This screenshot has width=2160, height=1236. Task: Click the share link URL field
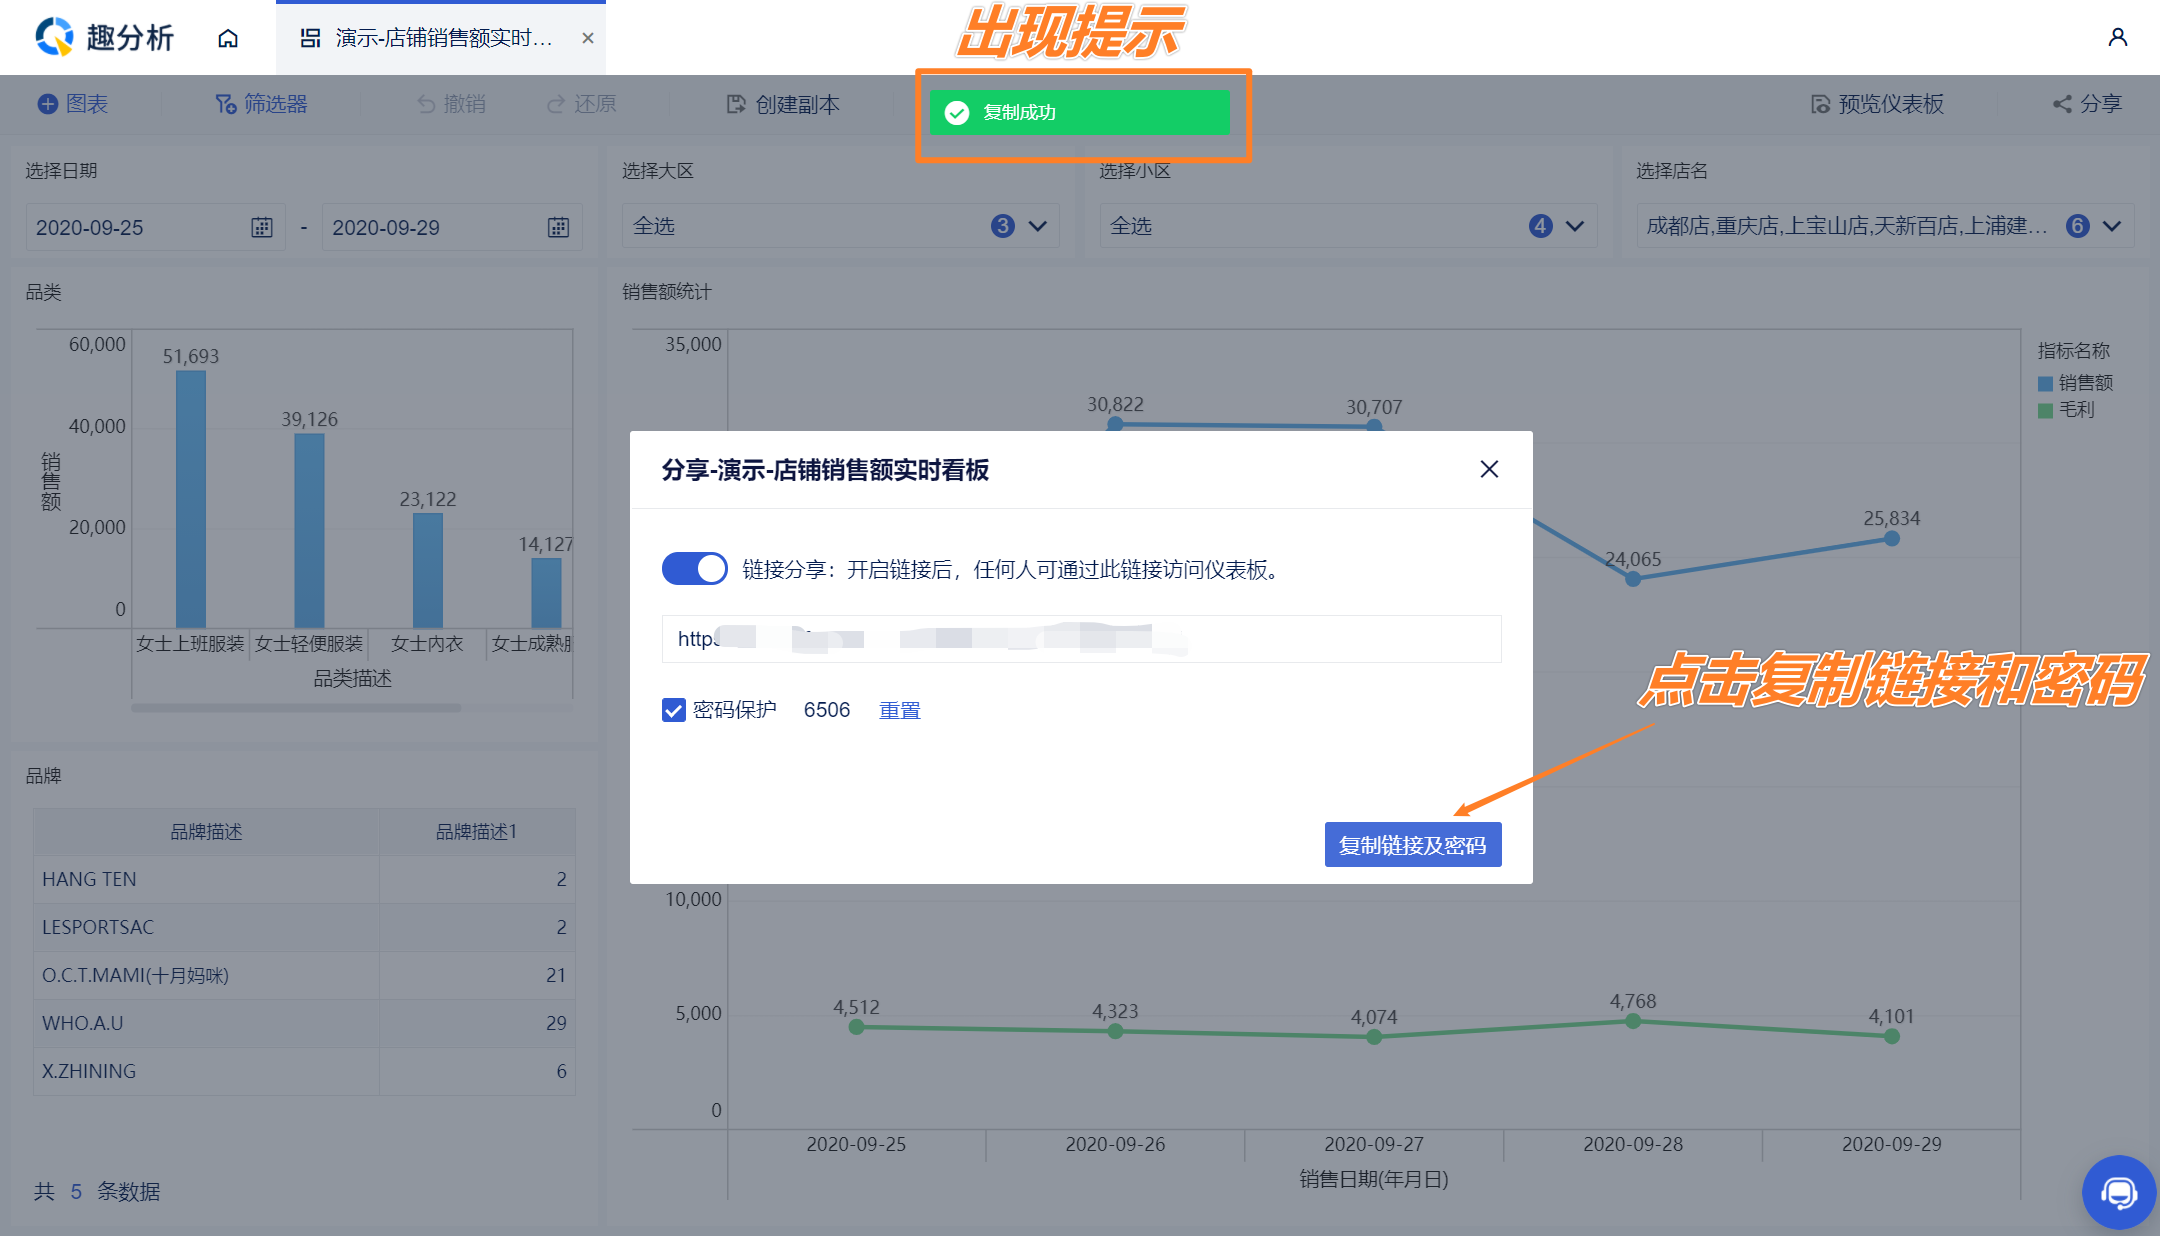click(x=1080, y=639)
